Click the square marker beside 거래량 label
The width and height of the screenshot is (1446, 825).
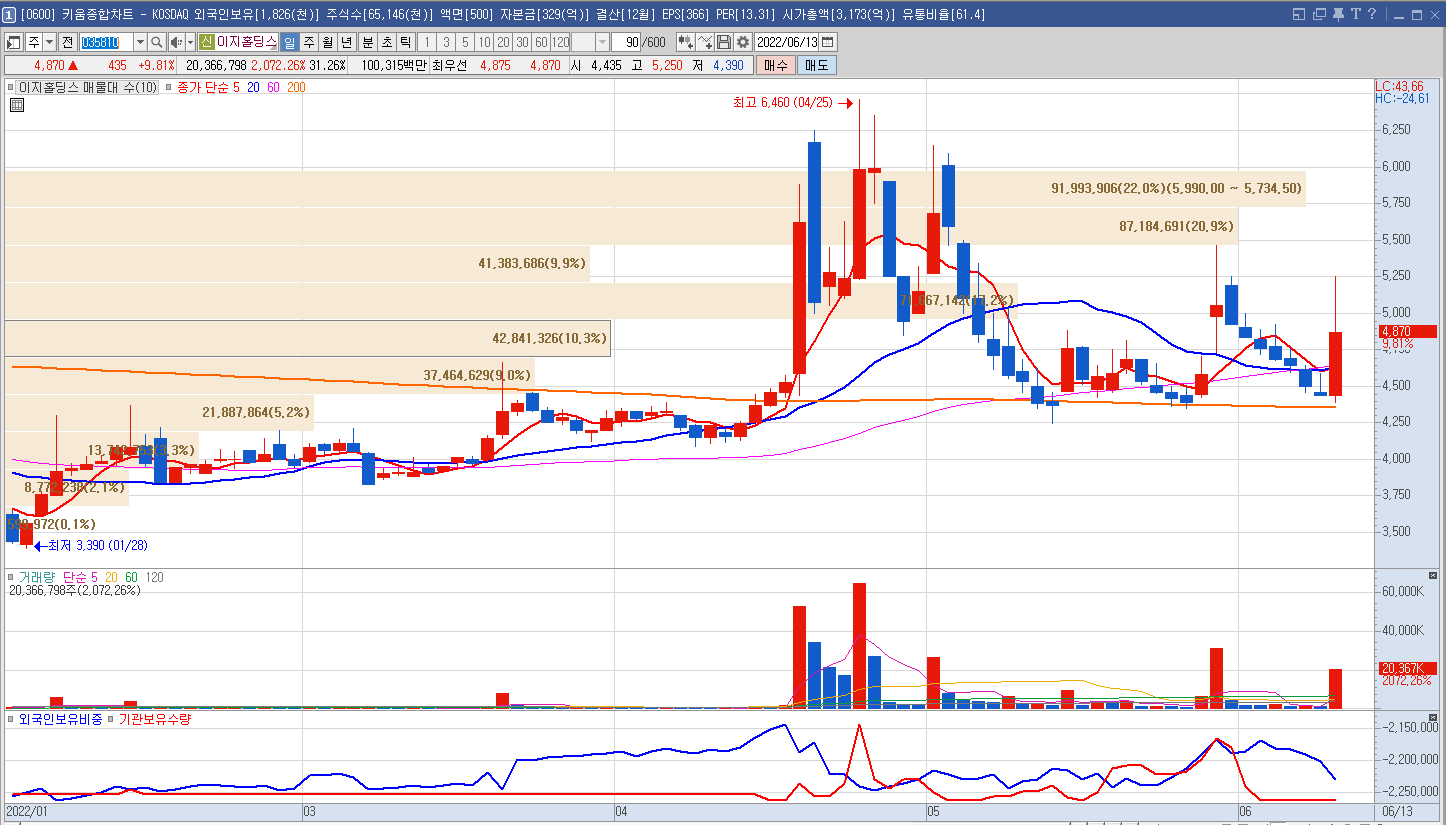pos(10,577)
